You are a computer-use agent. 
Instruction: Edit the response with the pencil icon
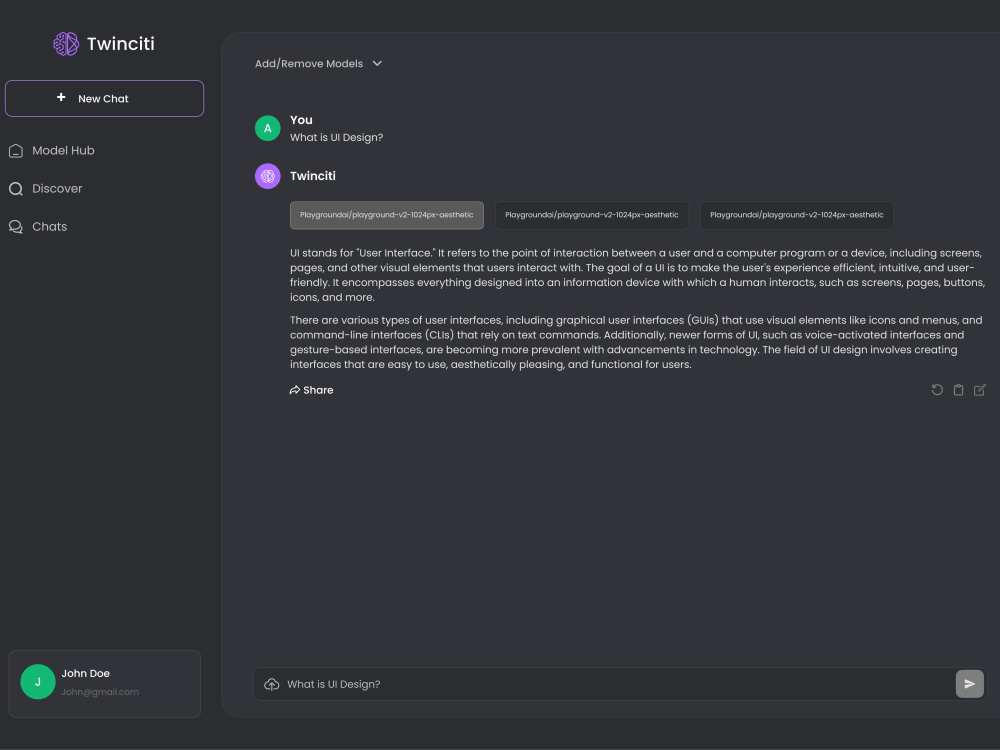pyautogui.click(x=980, y=390)
